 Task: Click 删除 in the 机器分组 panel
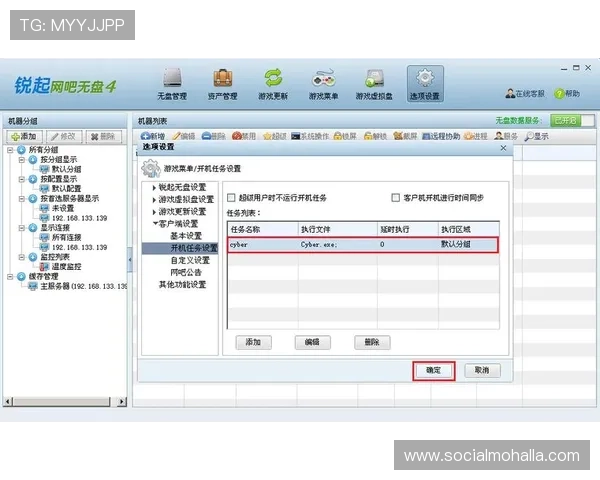104,136
